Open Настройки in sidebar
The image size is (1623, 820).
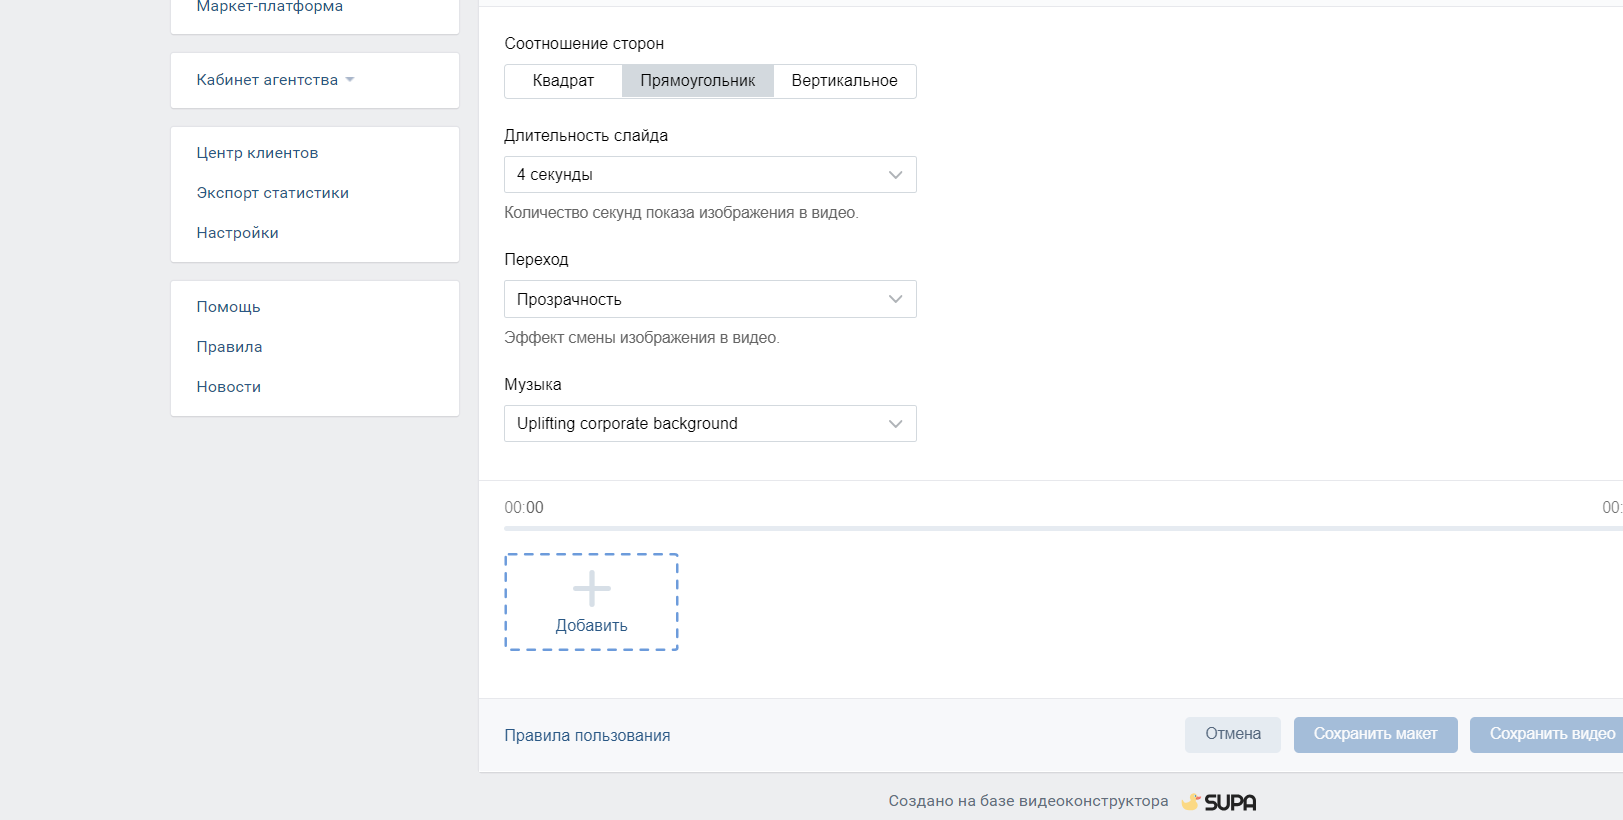pos(237,233)
